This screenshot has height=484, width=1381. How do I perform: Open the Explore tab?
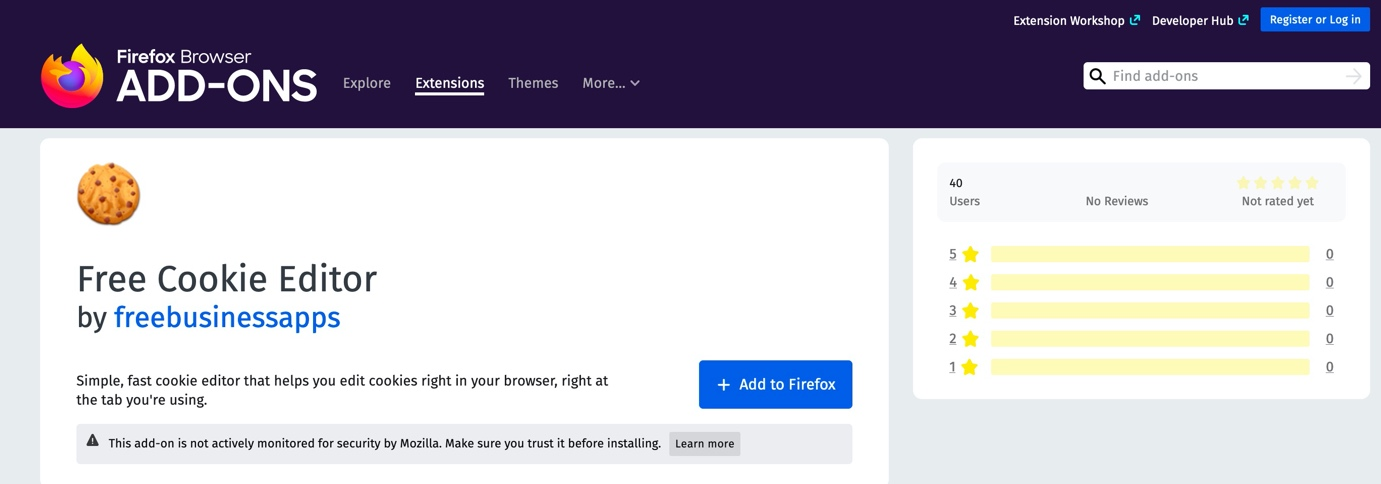[367, 83]
